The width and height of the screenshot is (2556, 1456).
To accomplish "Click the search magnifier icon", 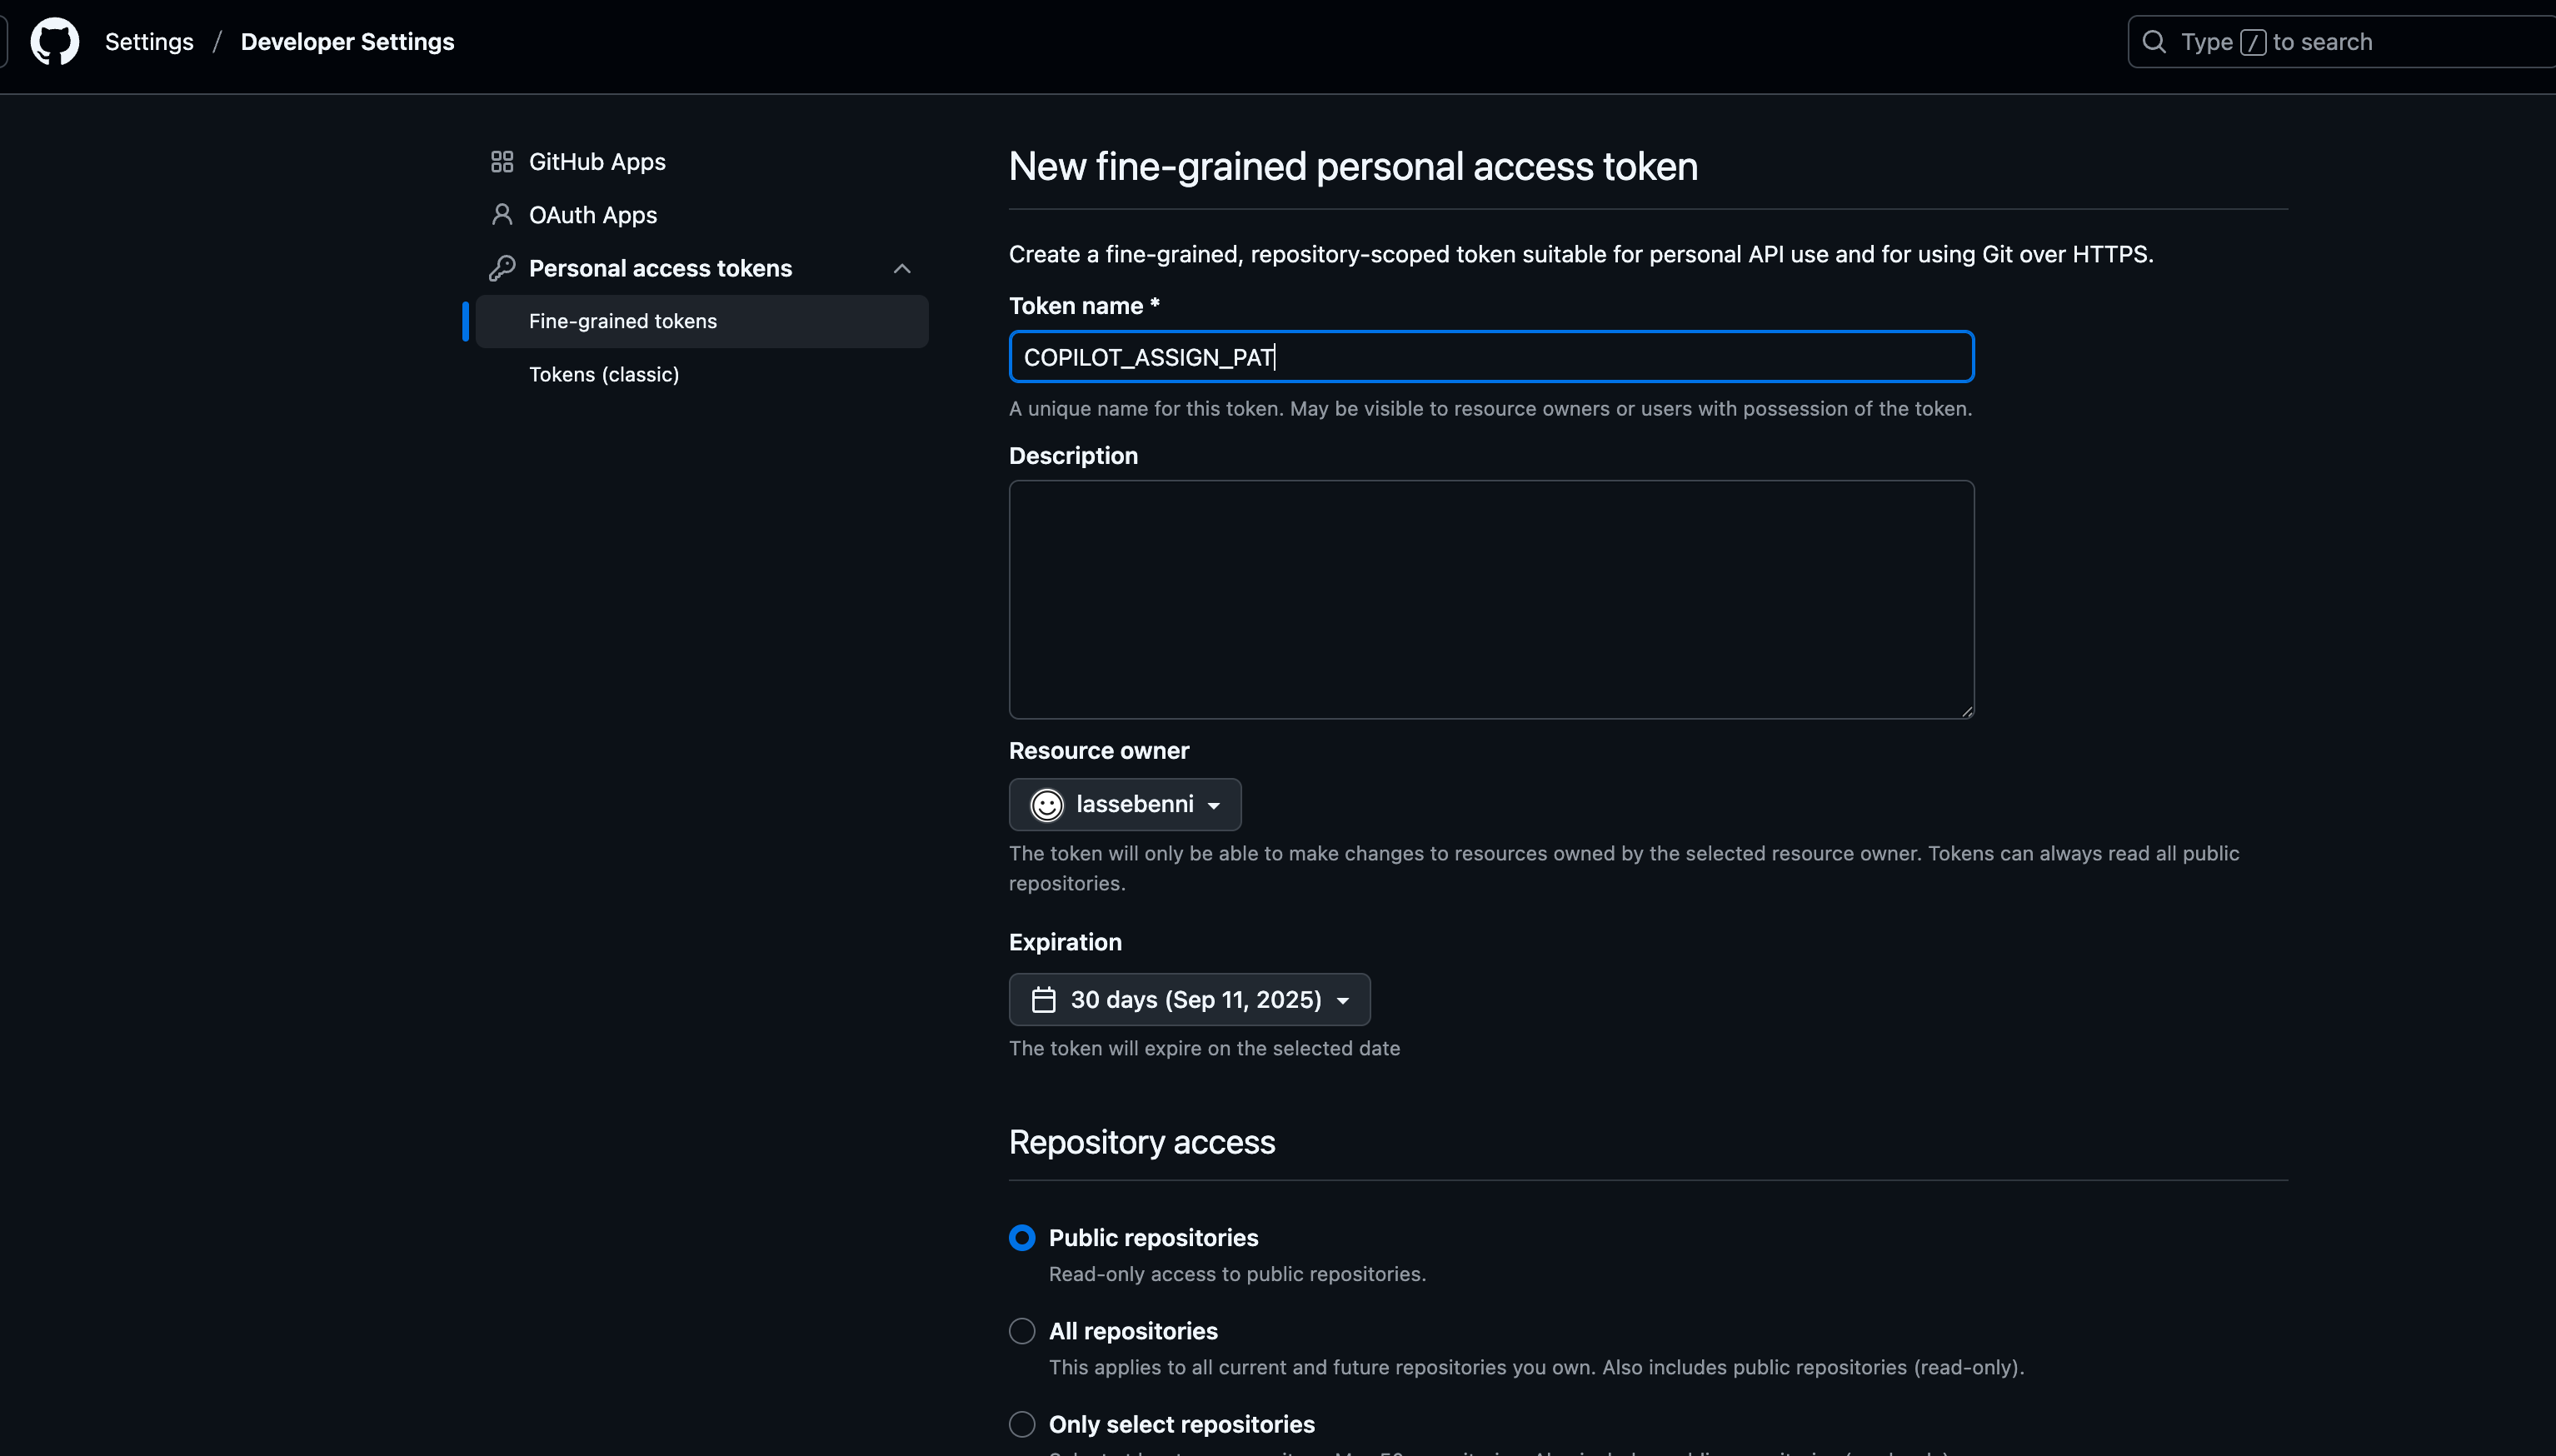I will pyautogui.click(x=2154, y=42).
